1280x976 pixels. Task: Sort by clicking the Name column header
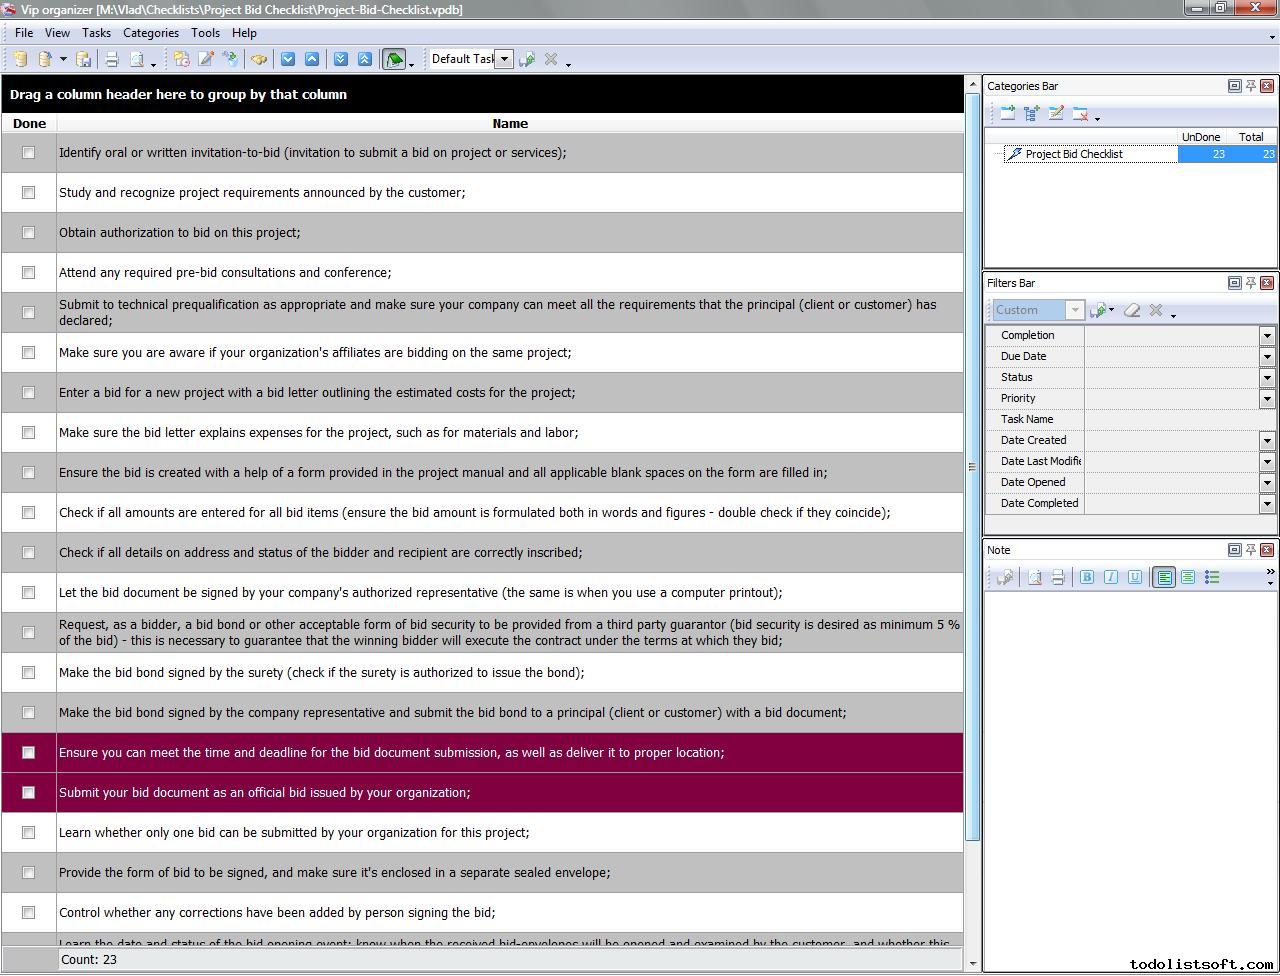(x=510, y=124)
